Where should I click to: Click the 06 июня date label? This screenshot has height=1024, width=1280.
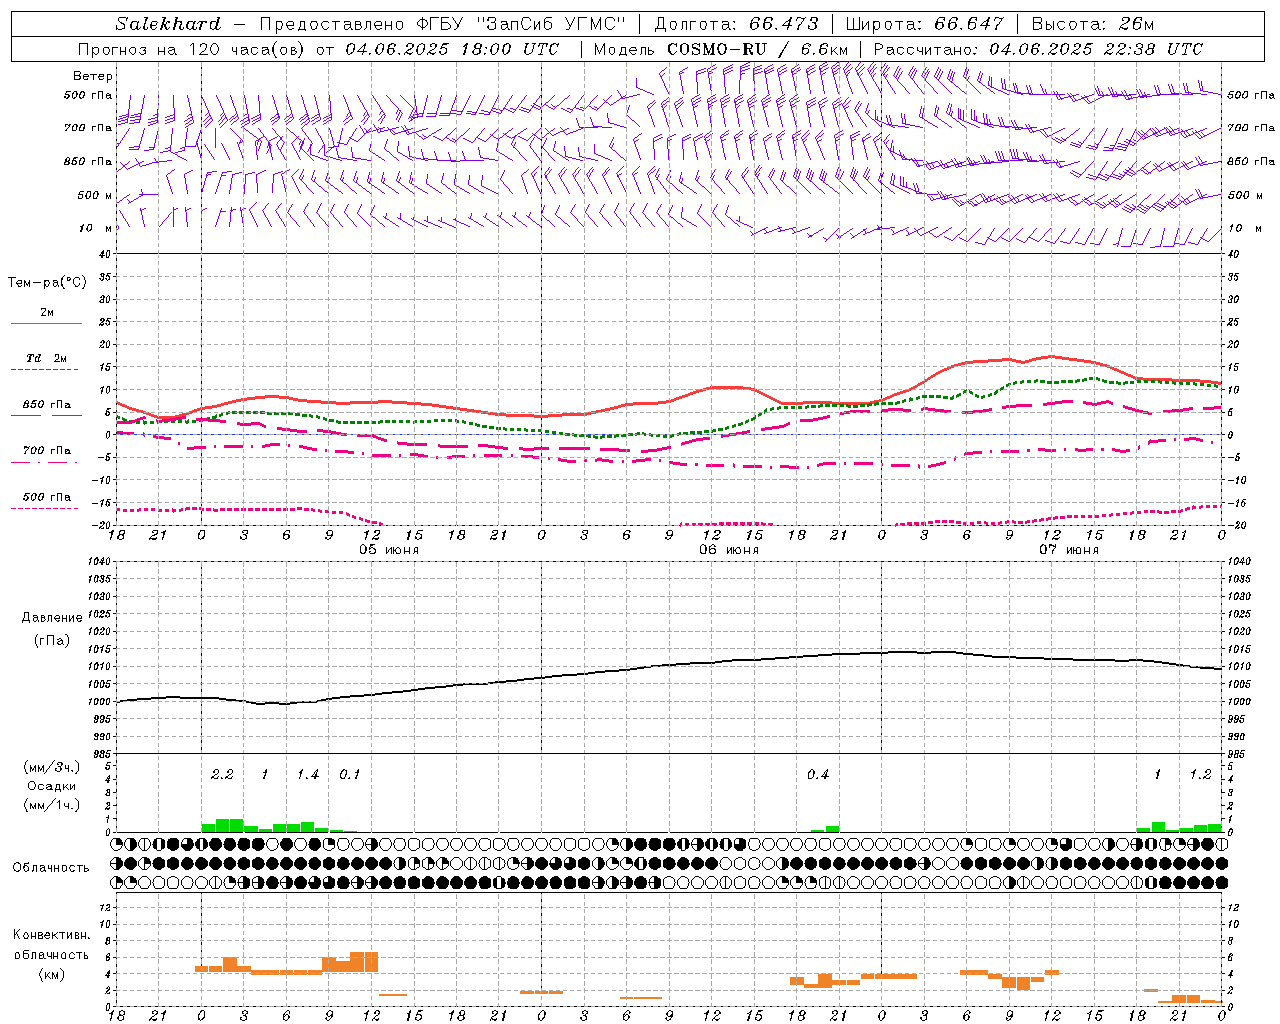tap(728, 550)
